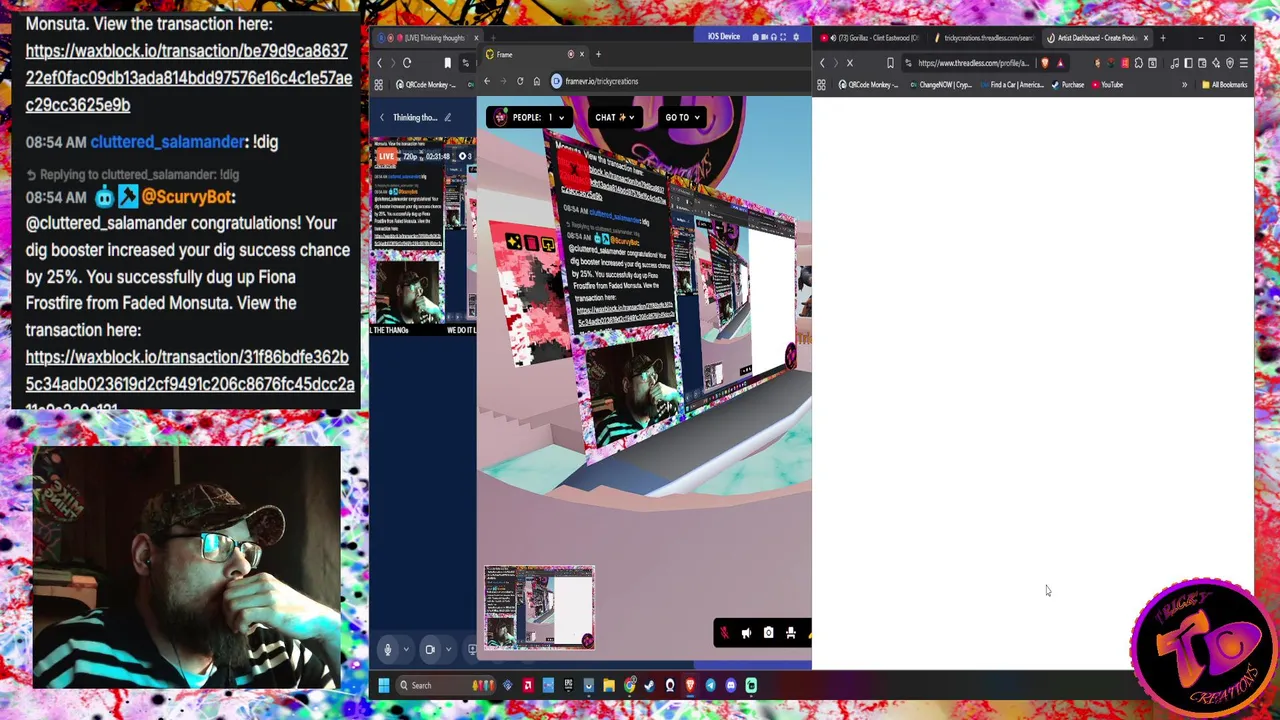Open the GO TO dropdown menu
The height and width of the screenshot is (720, 1280).
point(682,117)
